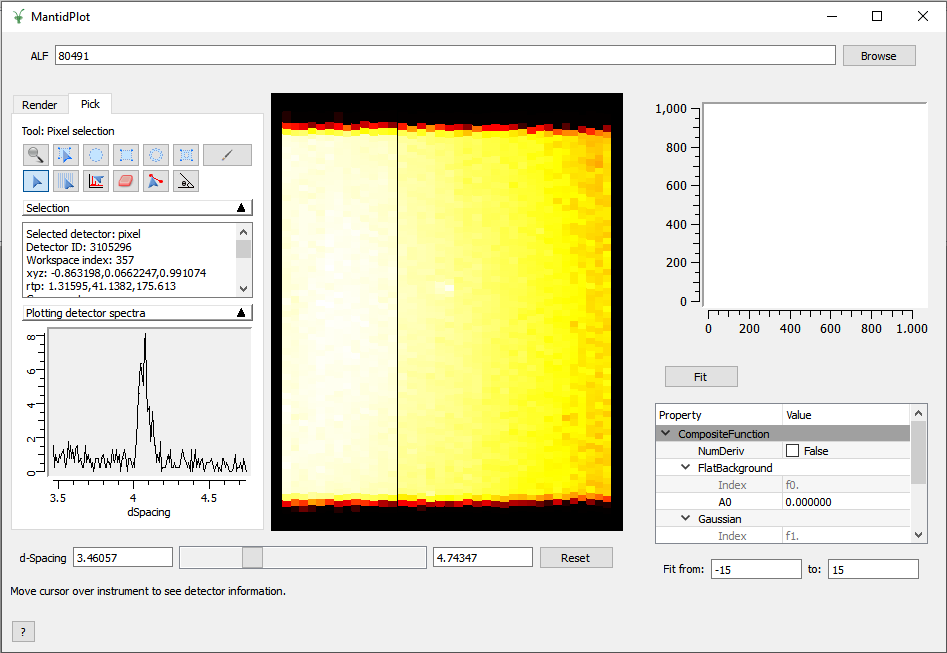Collapse the Selection panel
The height and width of the screenshot is (653, 947).
pos(240,208)
